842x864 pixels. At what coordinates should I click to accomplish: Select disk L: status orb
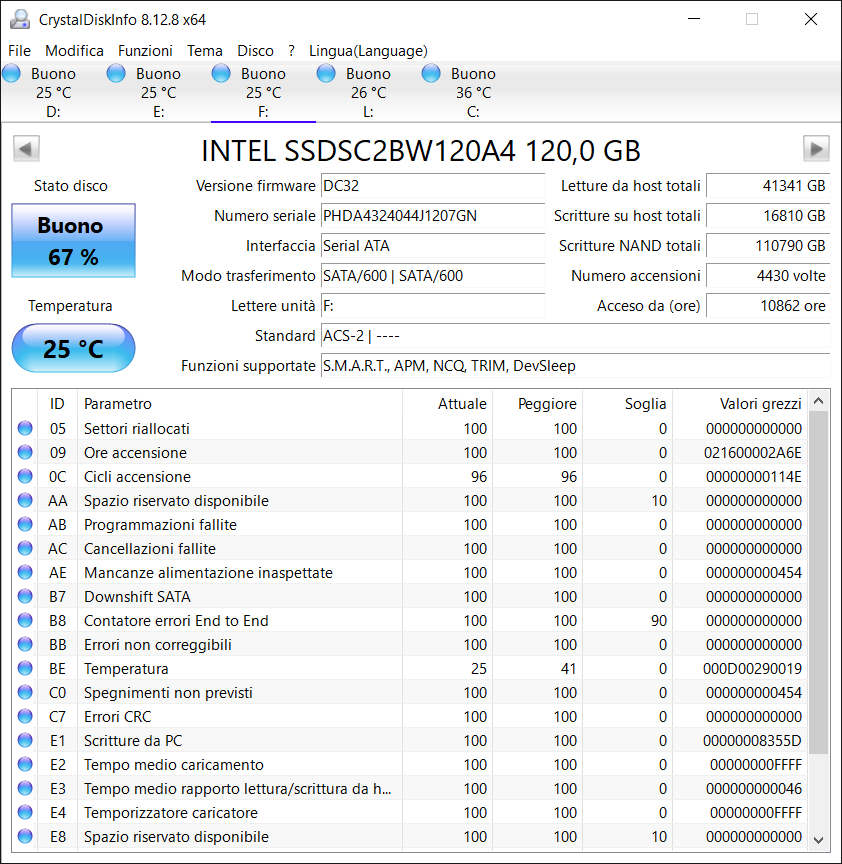(x=326, y=73)
